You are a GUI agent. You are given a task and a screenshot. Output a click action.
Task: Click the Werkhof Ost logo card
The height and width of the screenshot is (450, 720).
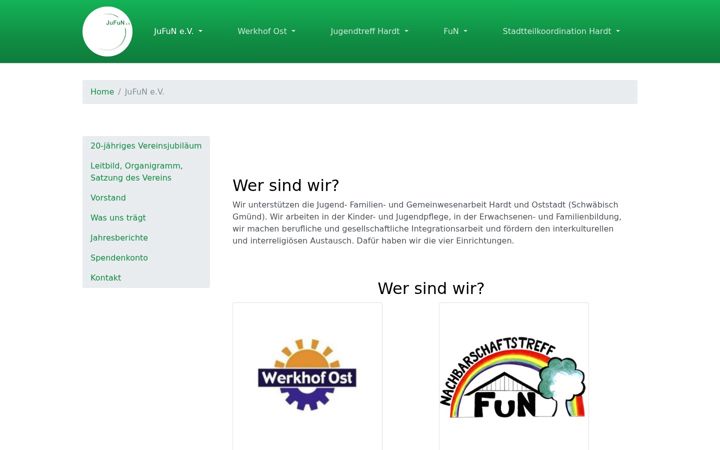tap(307, 376)
